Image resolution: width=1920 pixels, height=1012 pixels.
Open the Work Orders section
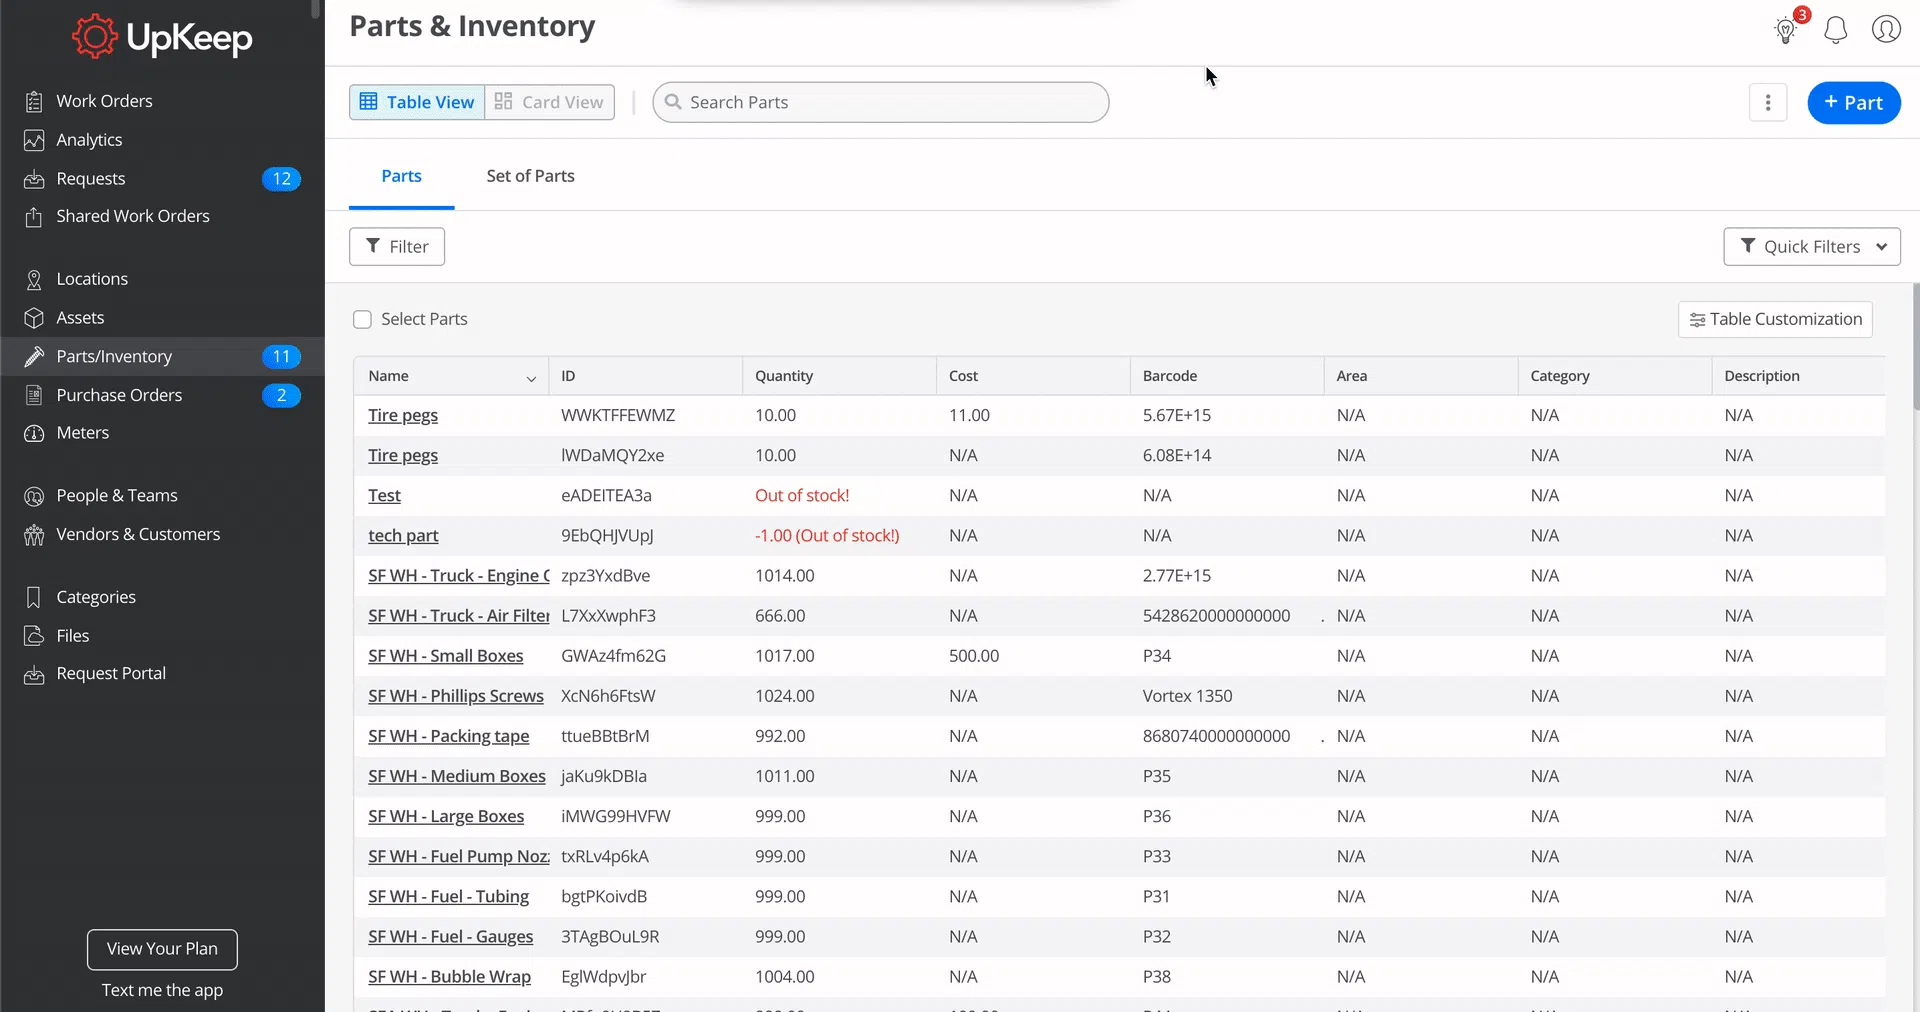pos(104,100)
